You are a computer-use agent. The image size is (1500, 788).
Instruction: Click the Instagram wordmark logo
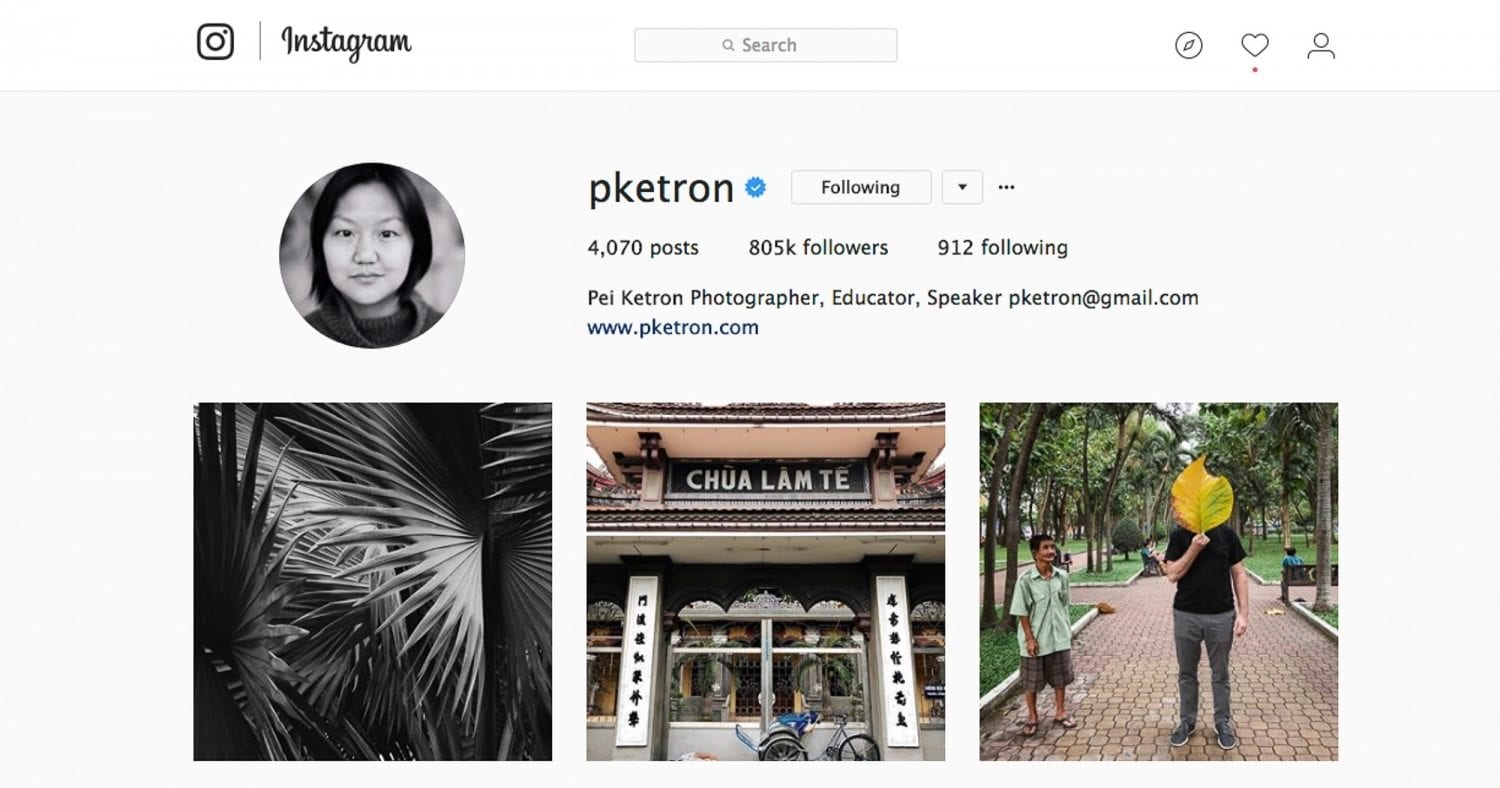click(346, 43)
